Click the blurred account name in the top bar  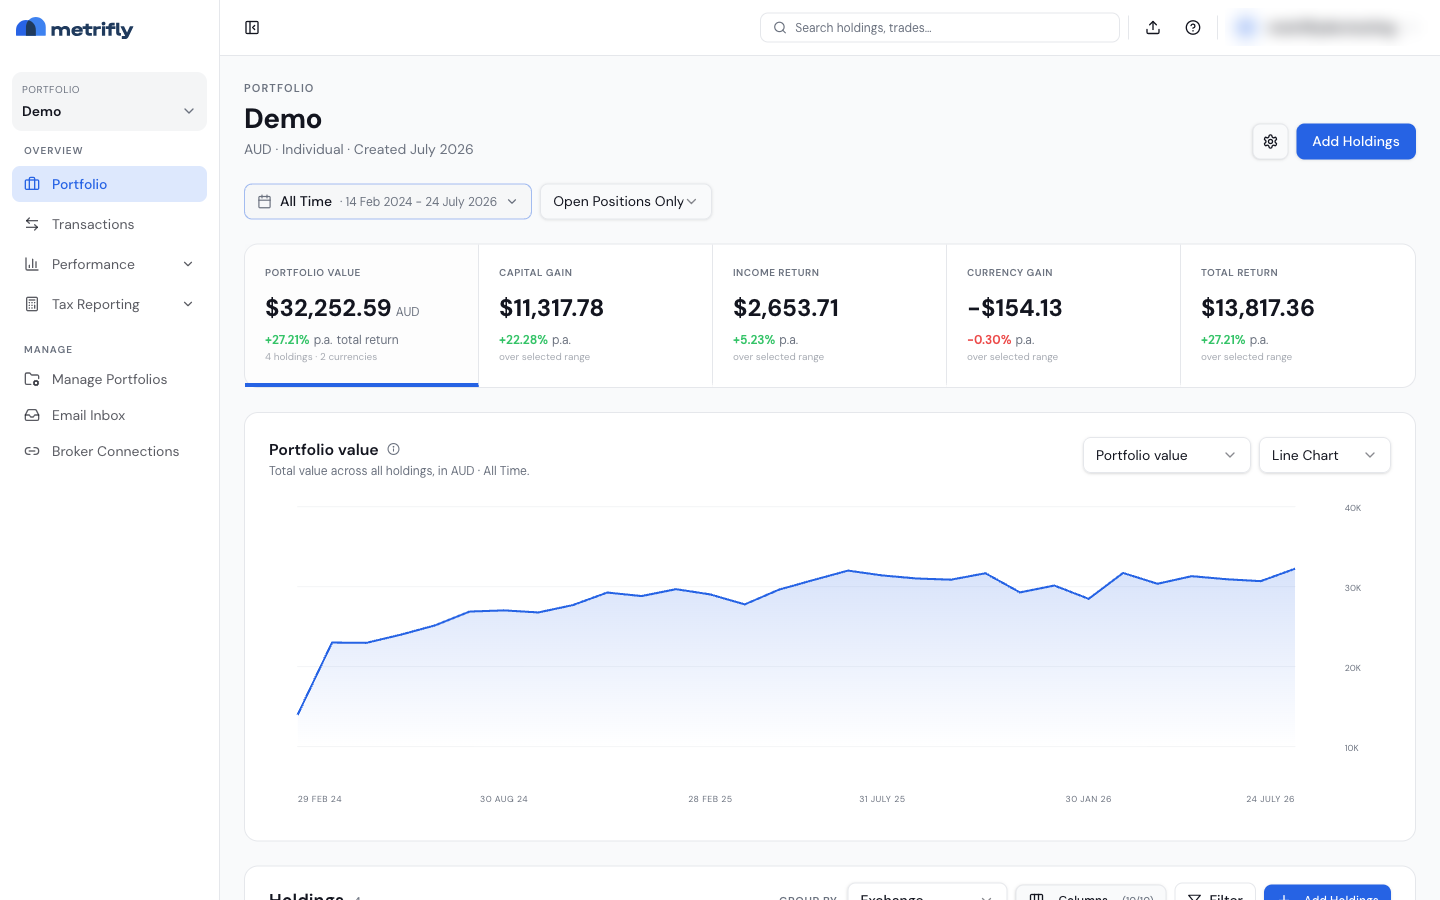click(x=1333, y=28)
